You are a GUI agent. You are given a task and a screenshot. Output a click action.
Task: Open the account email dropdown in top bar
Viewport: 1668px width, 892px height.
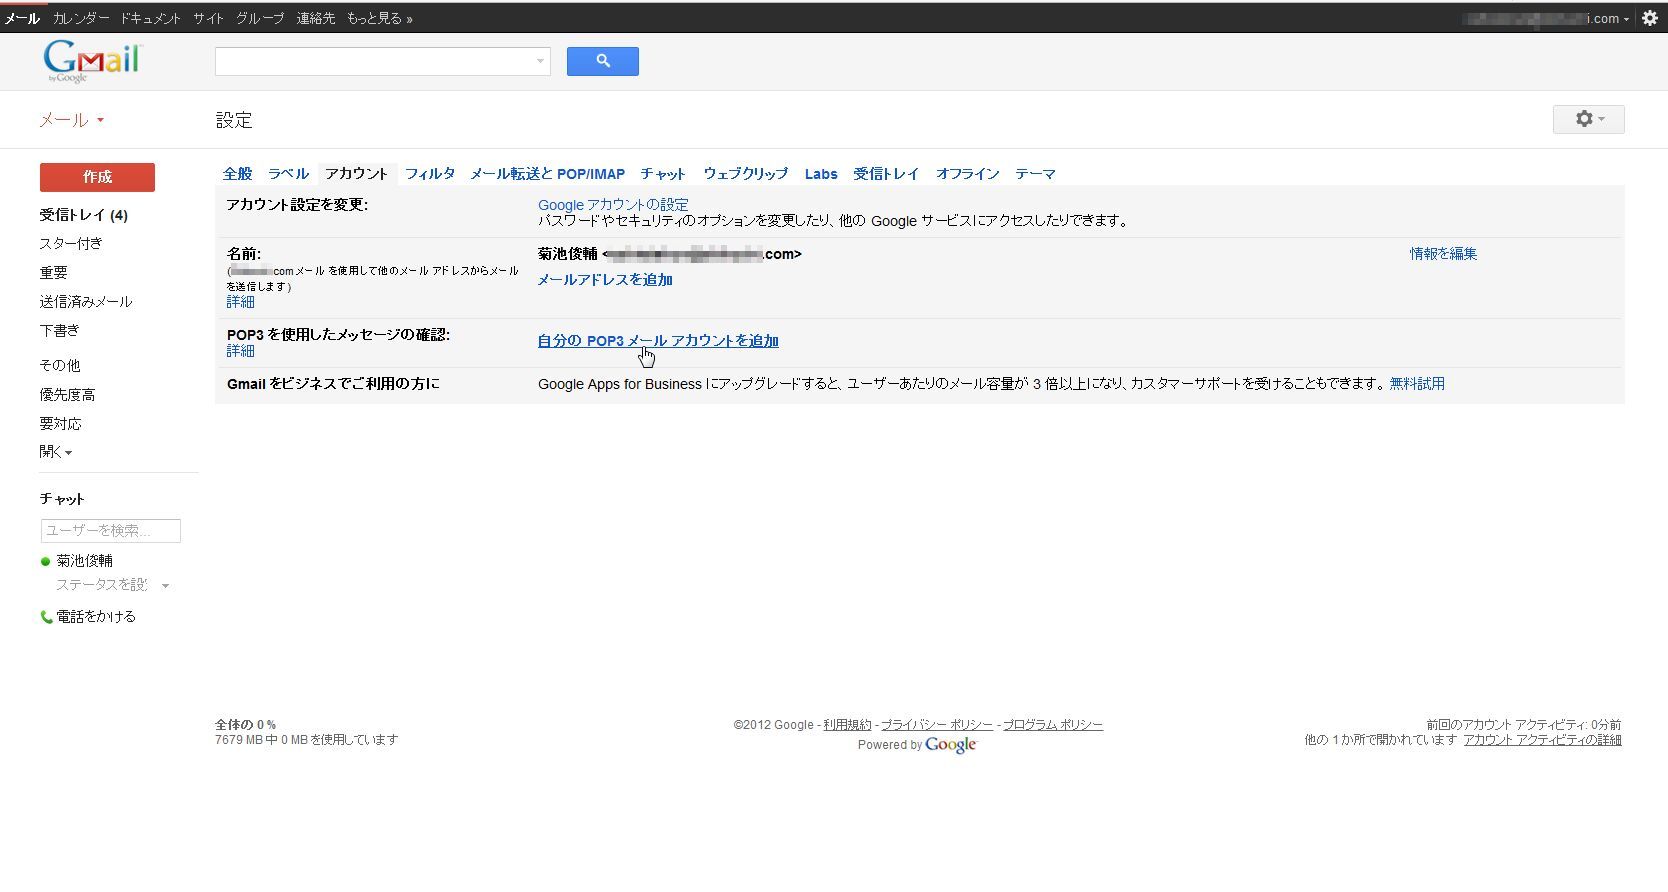click(x=1546, y=18)
